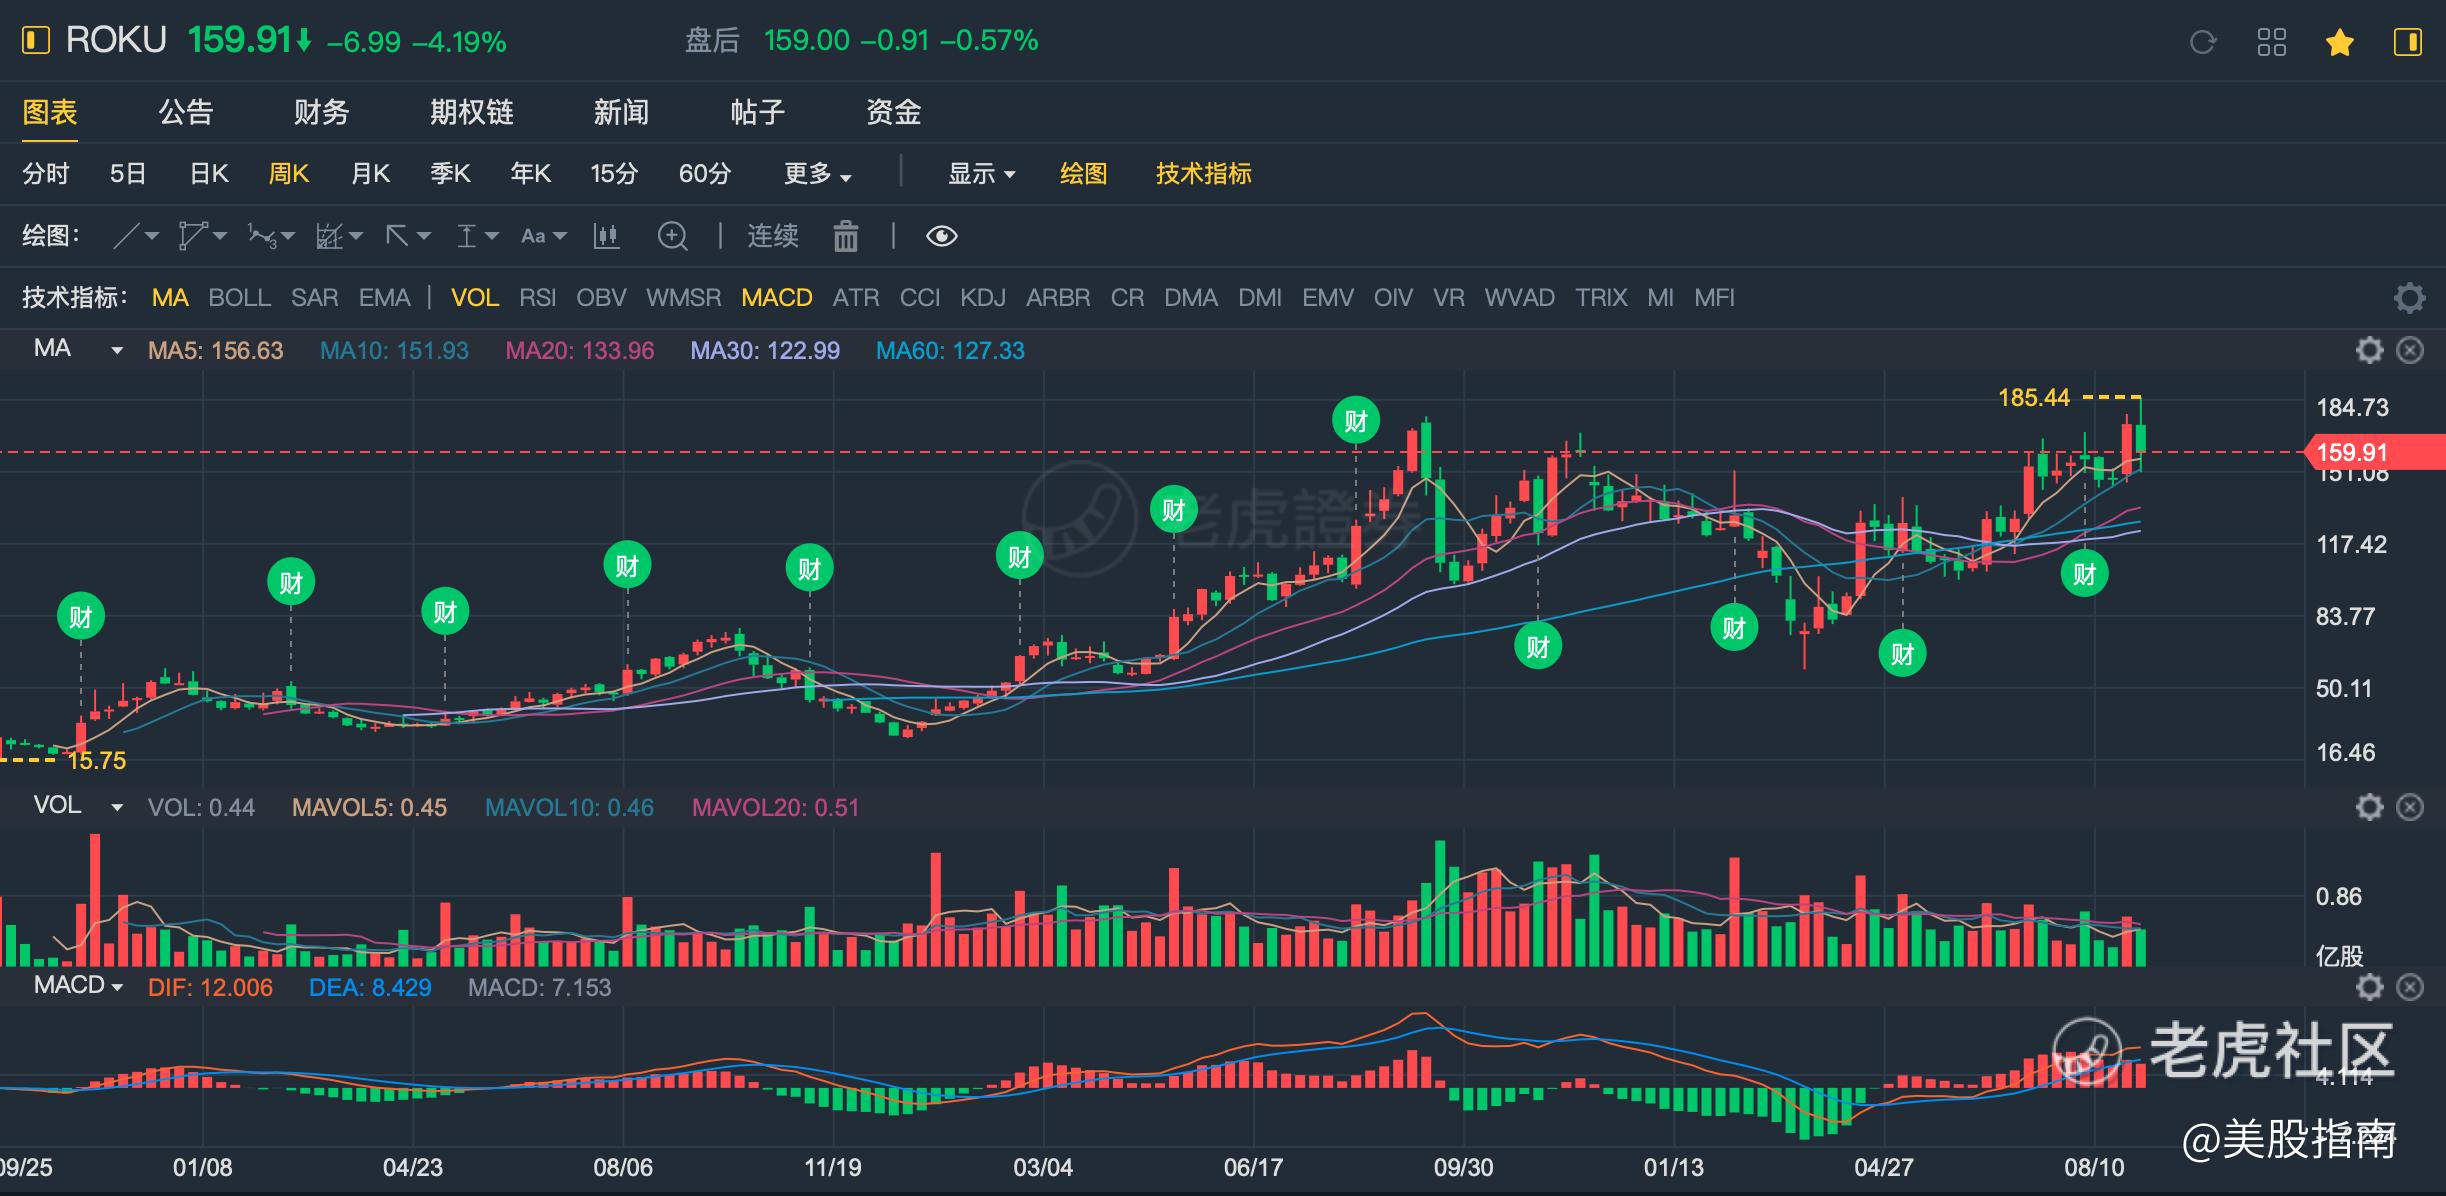Expand the MACD indicator selector dropdown

click(x=78, y=986)
